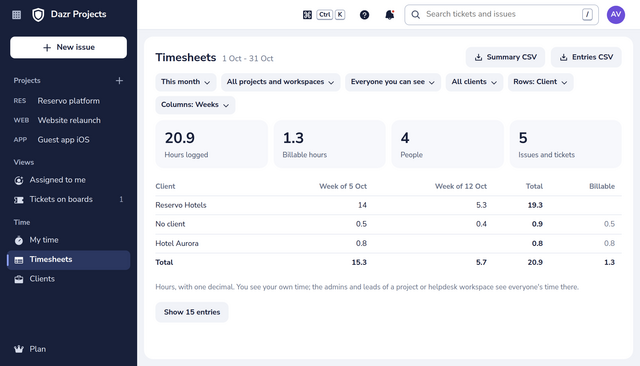Open the Rows: Client dropdown
This screenshot has height=366, width=640.
pyautogui.click(x=540, y=82)
